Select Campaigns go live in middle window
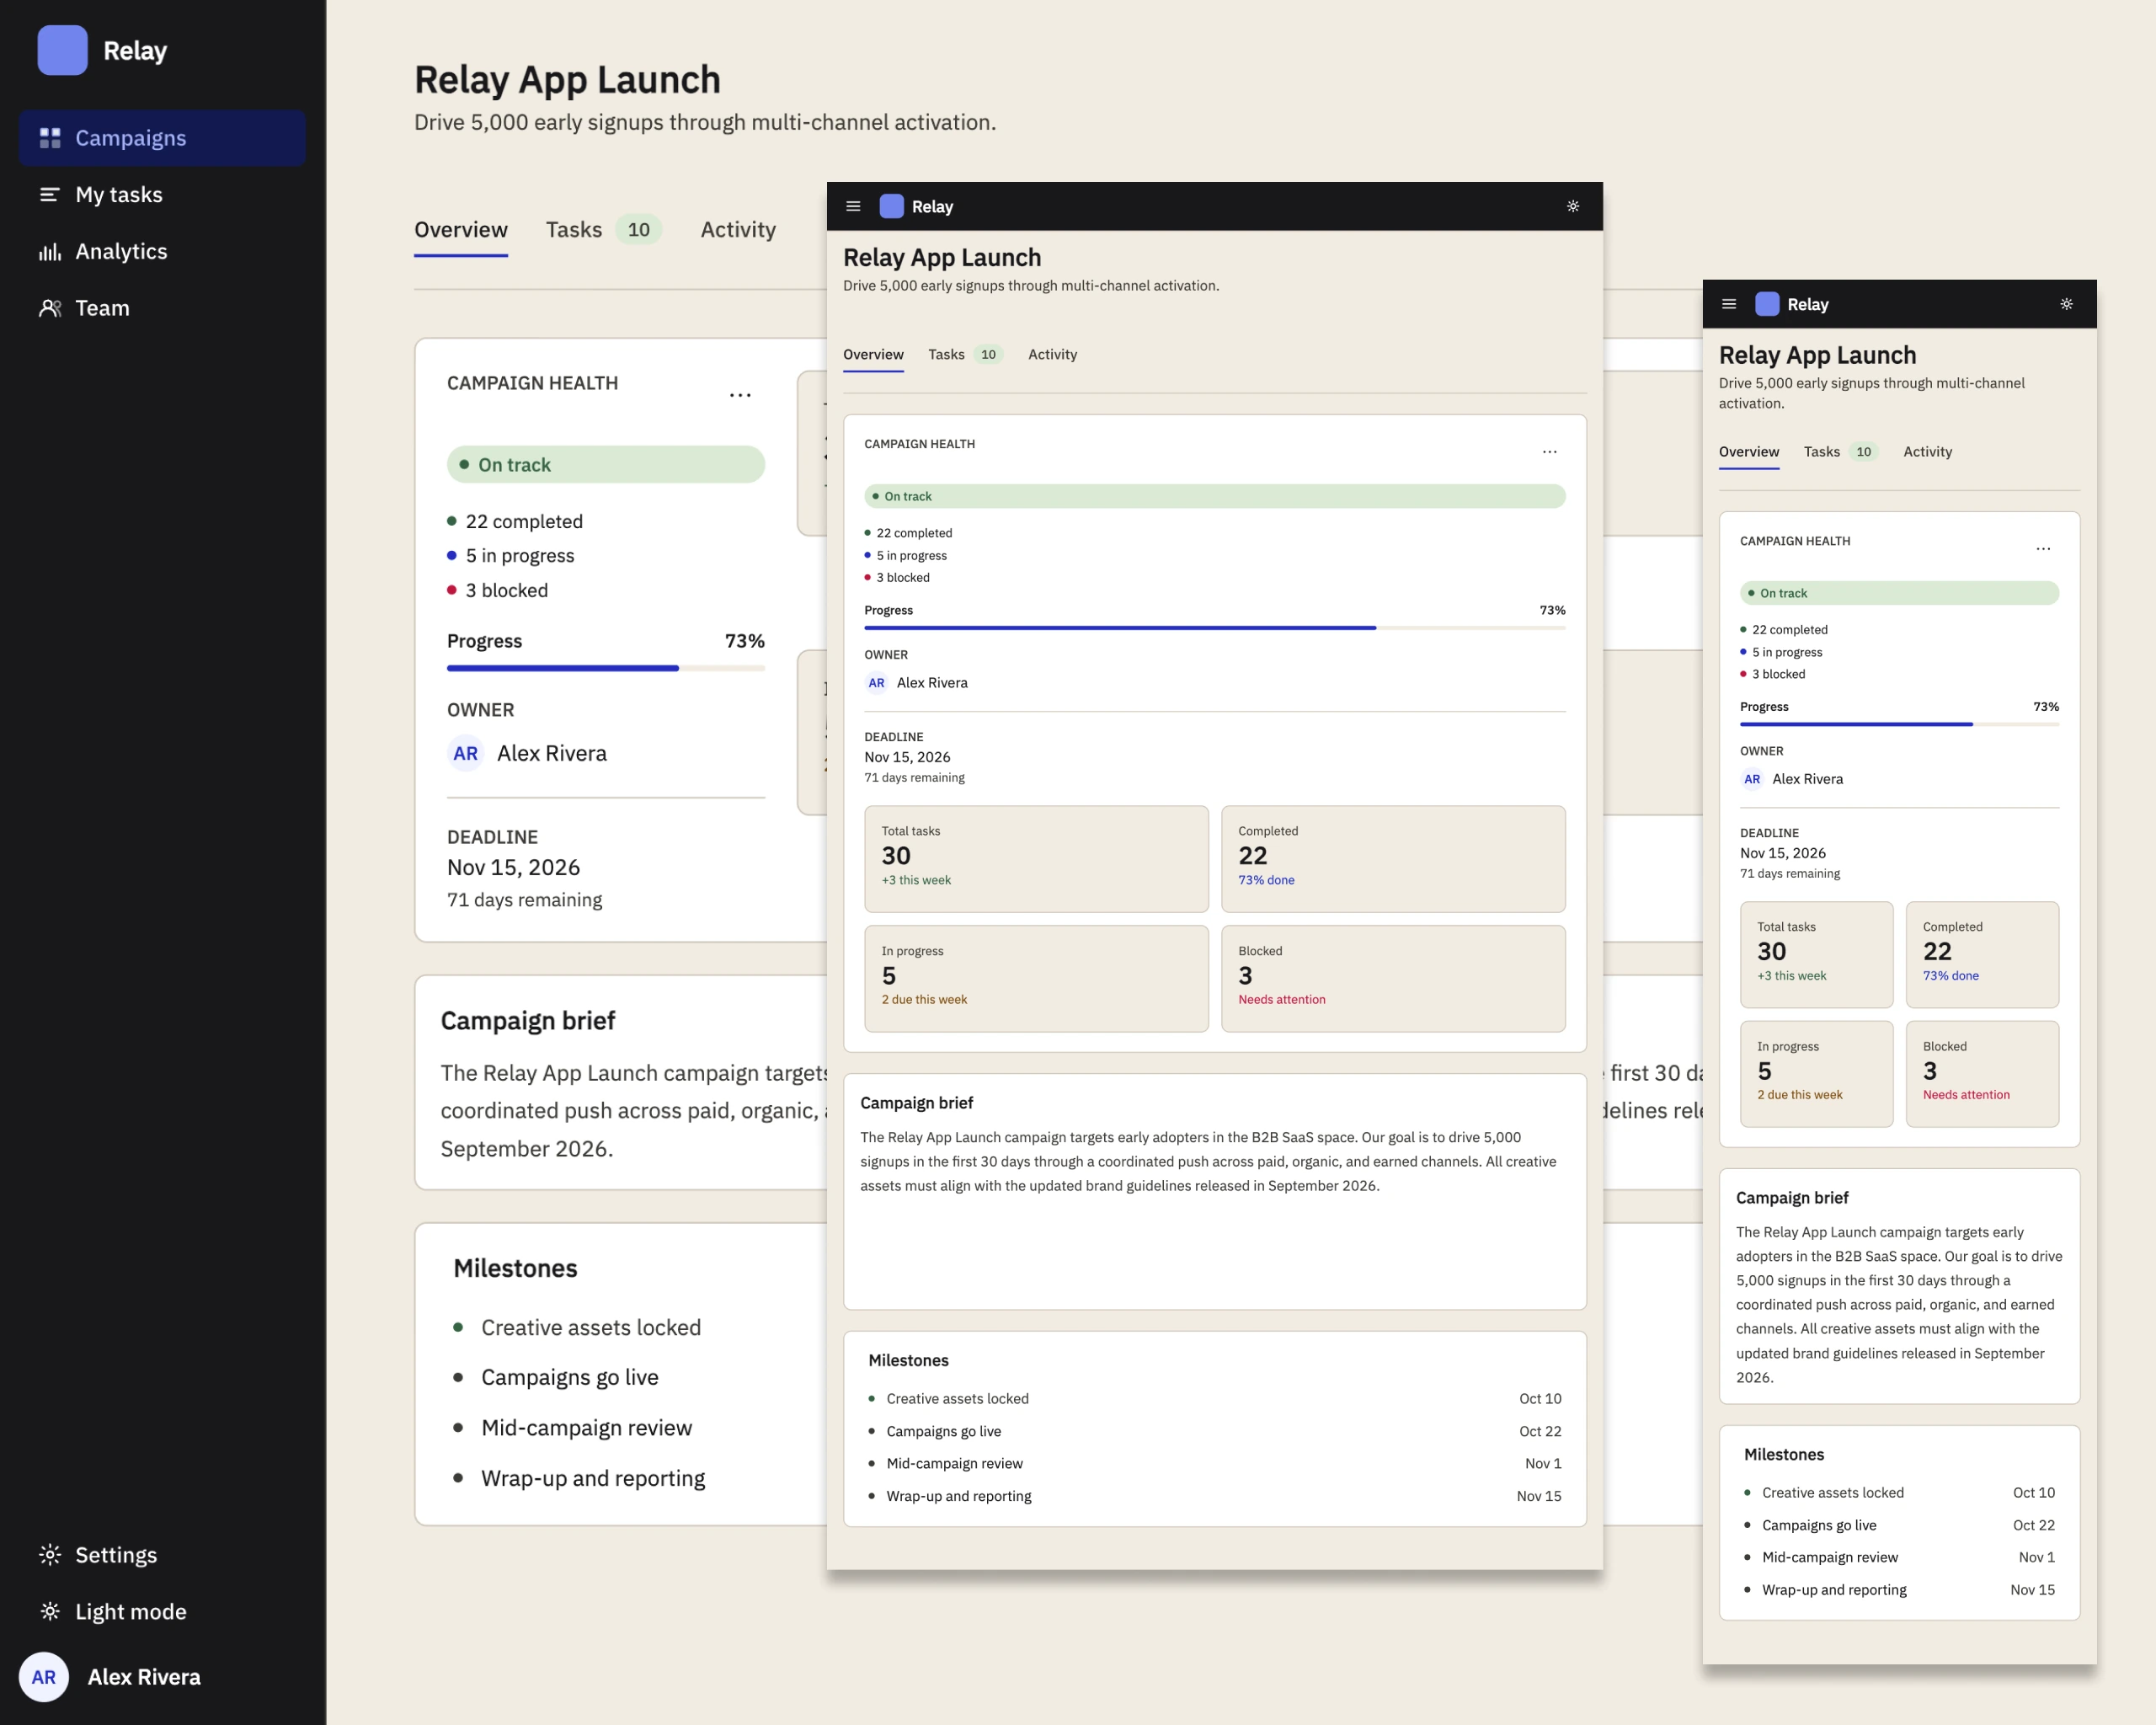This screenshot has height=1725, width=2156. (1214, 1431)
